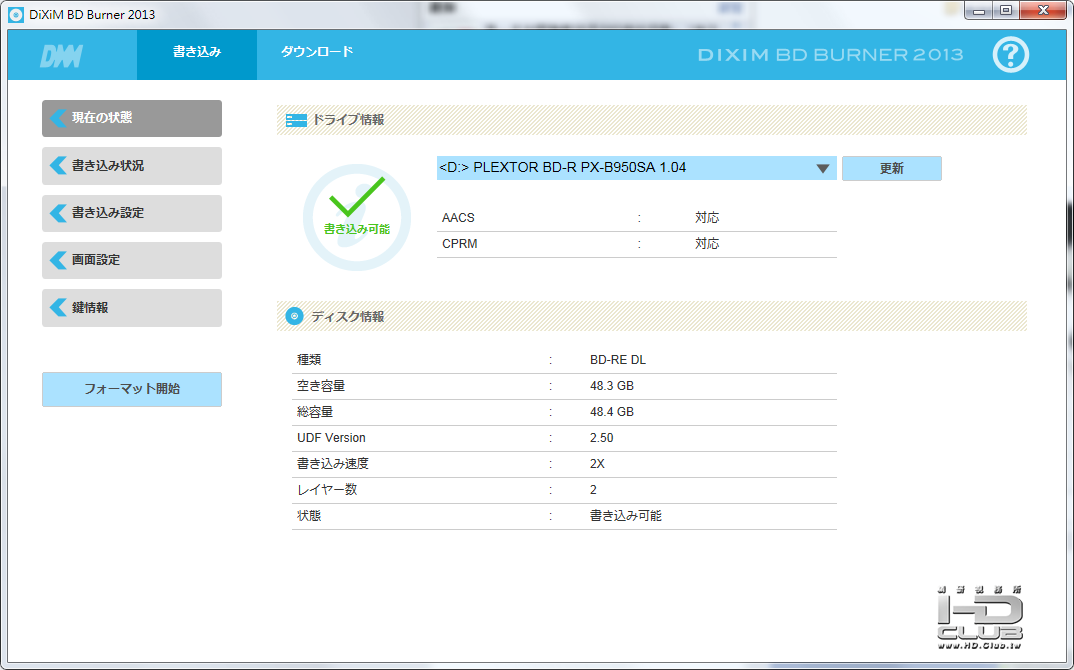Click the AACS 対応 value
Screen dimensions: 1074x670
707,218
